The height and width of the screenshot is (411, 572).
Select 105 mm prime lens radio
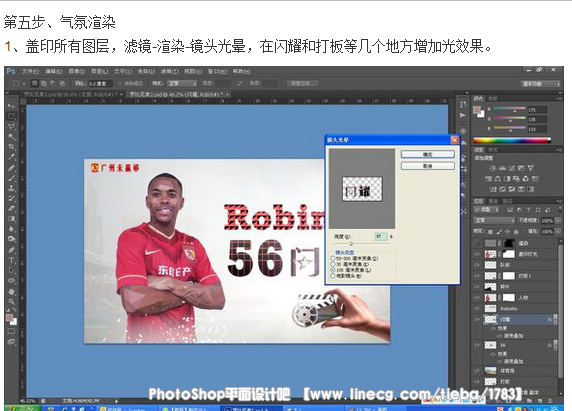[333, 270]
